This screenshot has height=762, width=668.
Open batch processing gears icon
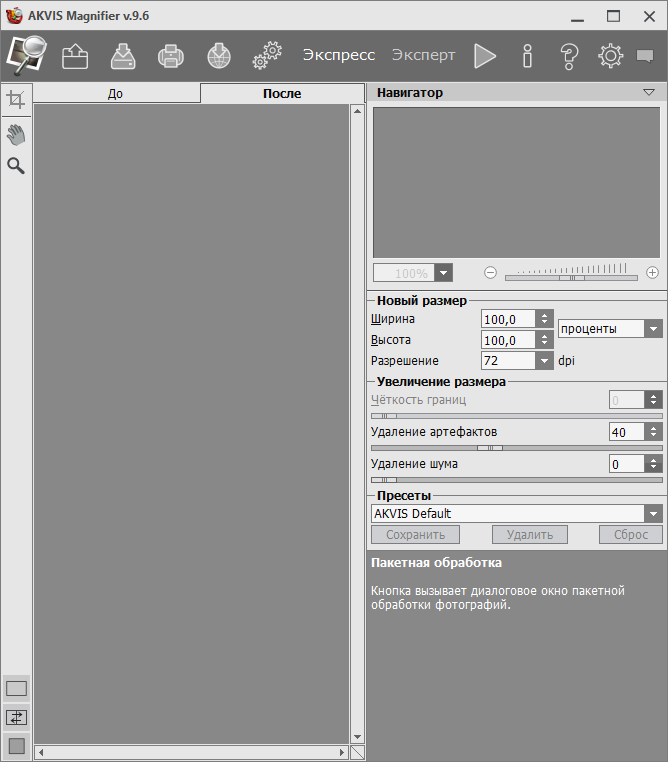267,55
